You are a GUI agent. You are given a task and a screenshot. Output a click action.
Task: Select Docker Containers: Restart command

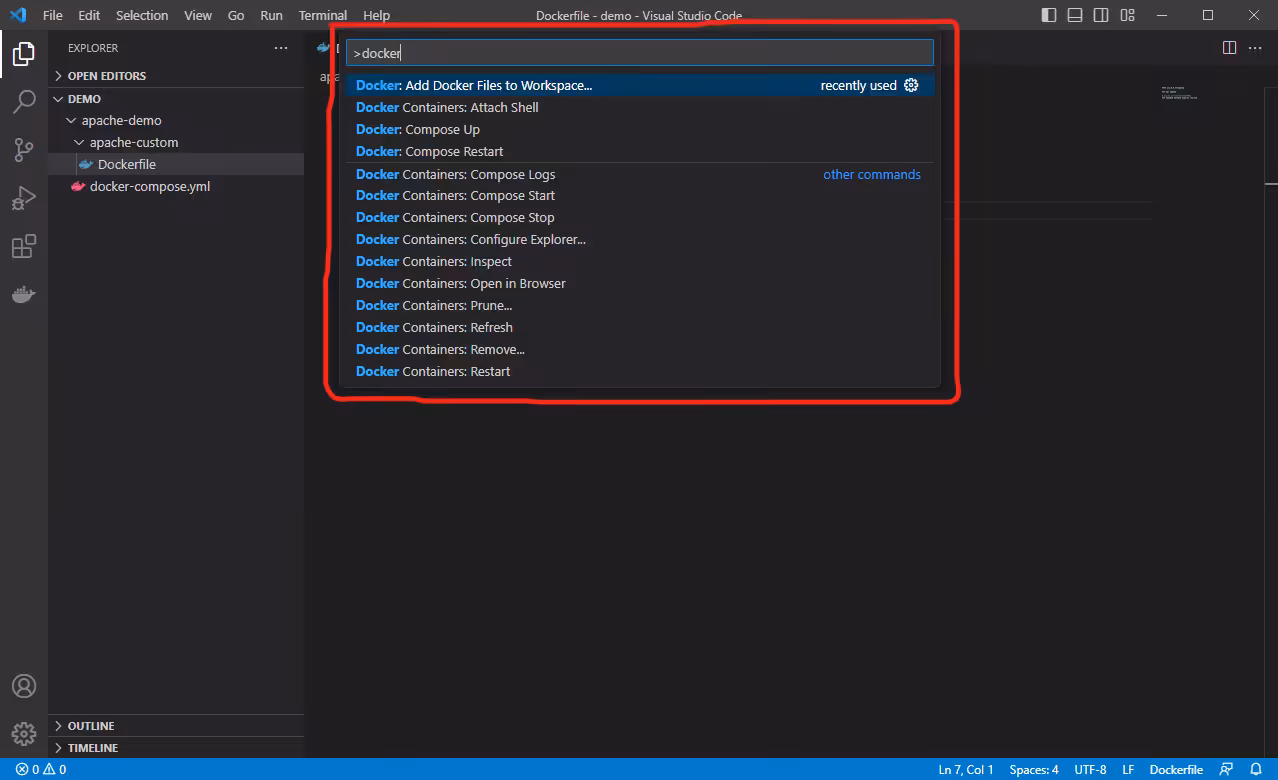click(640, 371)
